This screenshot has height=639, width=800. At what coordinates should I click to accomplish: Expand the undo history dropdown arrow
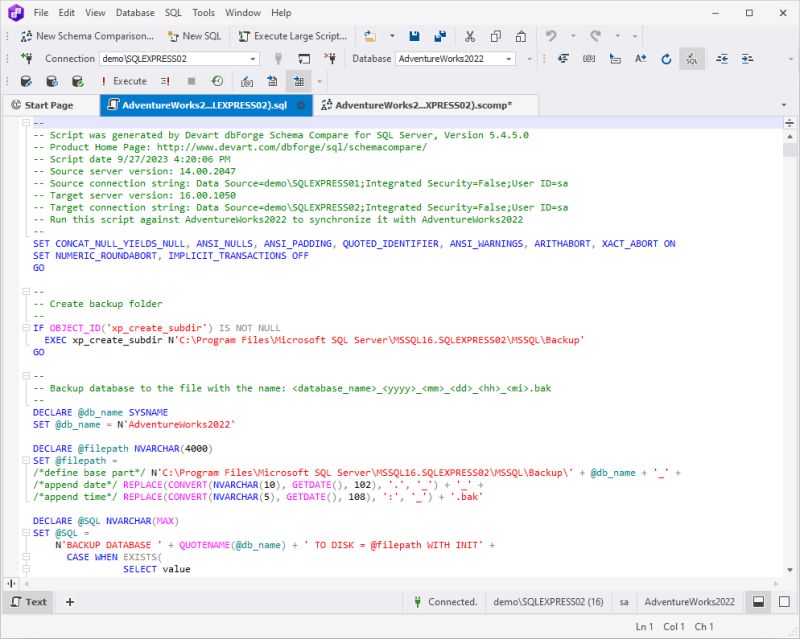pyautogui.click(x=572, y=35)
